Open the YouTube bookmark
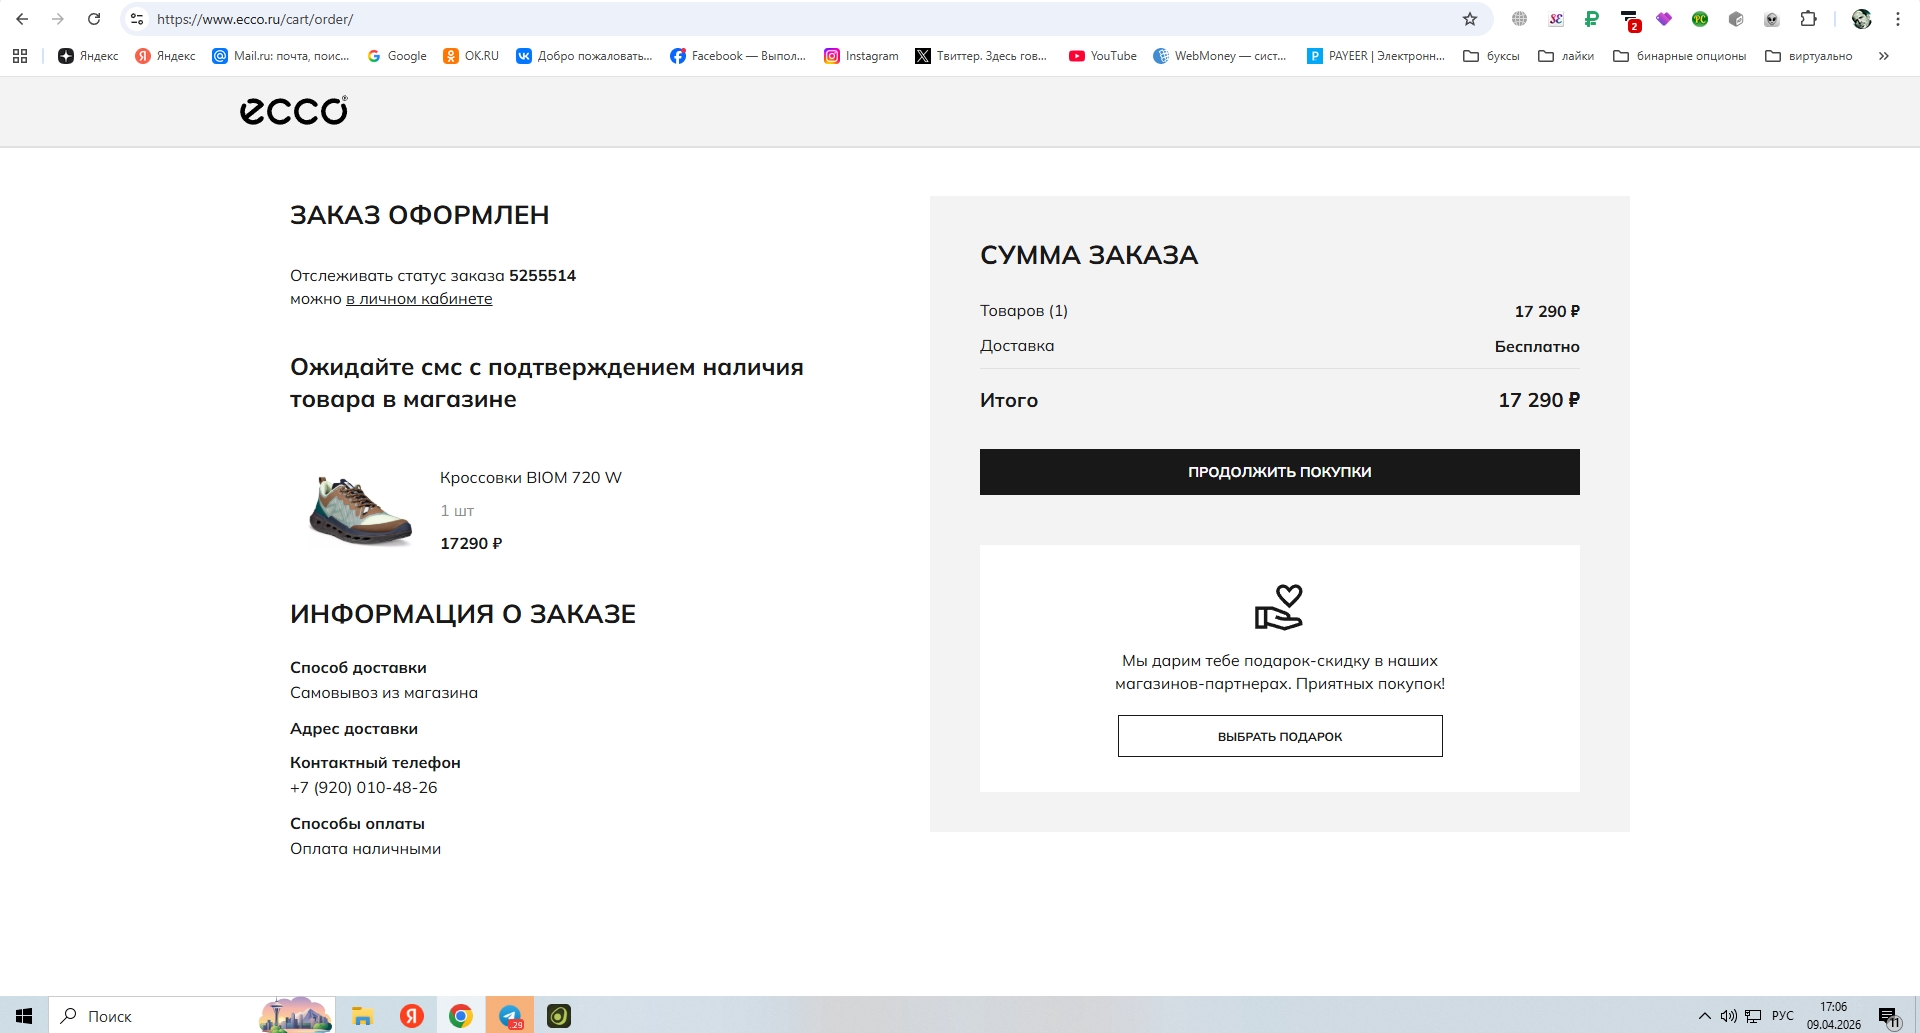 (x=1103, y=56)
